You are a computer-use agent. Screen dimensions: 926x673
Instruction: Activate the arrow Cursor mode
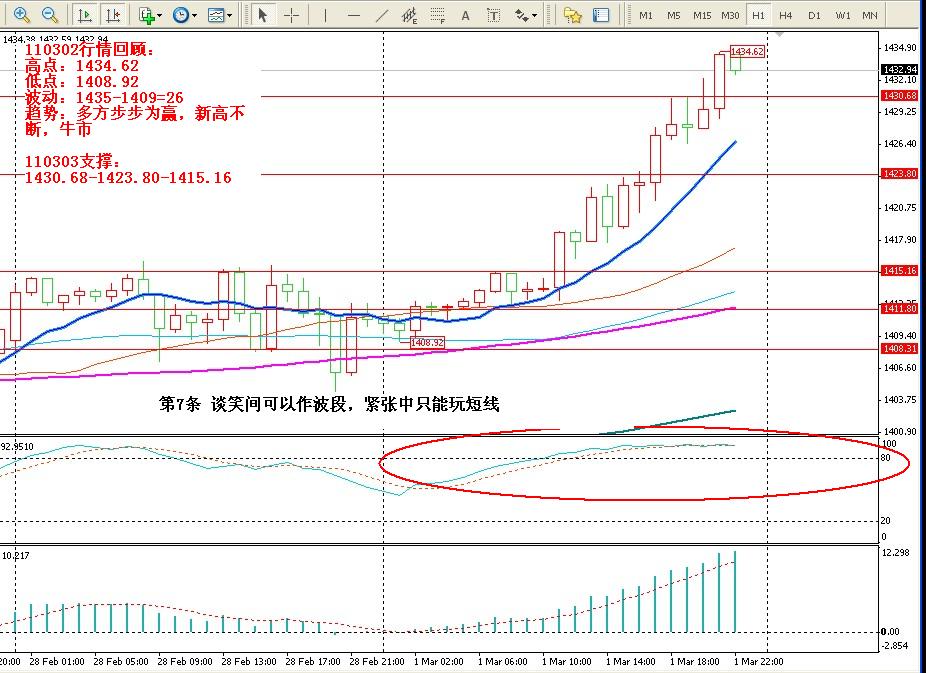[x=262, y=15]
